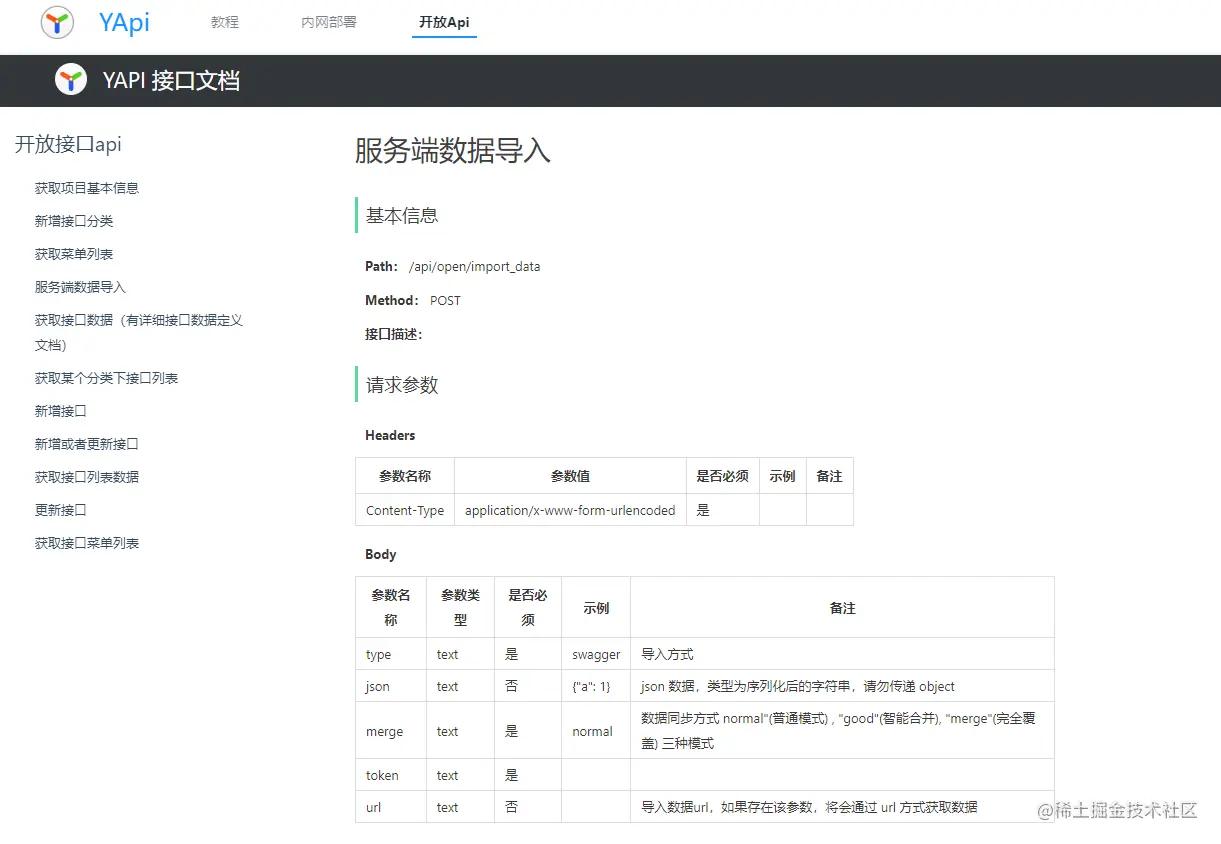Click the YAPI icon in the dark header bar
Screen dimensions: 1221x844
click(x=70, y=80)
